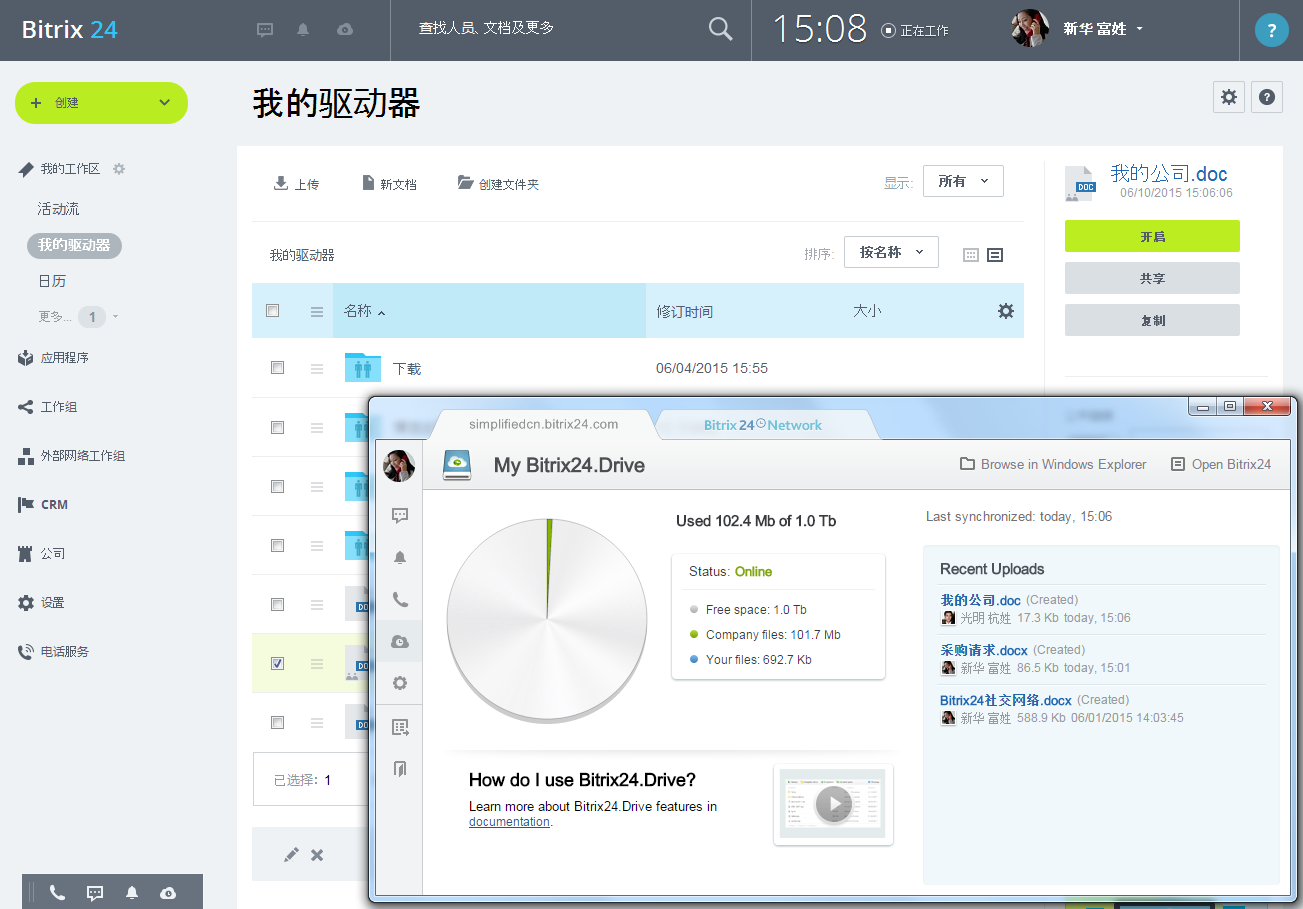This screenshot has height=909, width=1303.
Task: Toggle the select-all checkbox in table header
Action: pos(272,311)
